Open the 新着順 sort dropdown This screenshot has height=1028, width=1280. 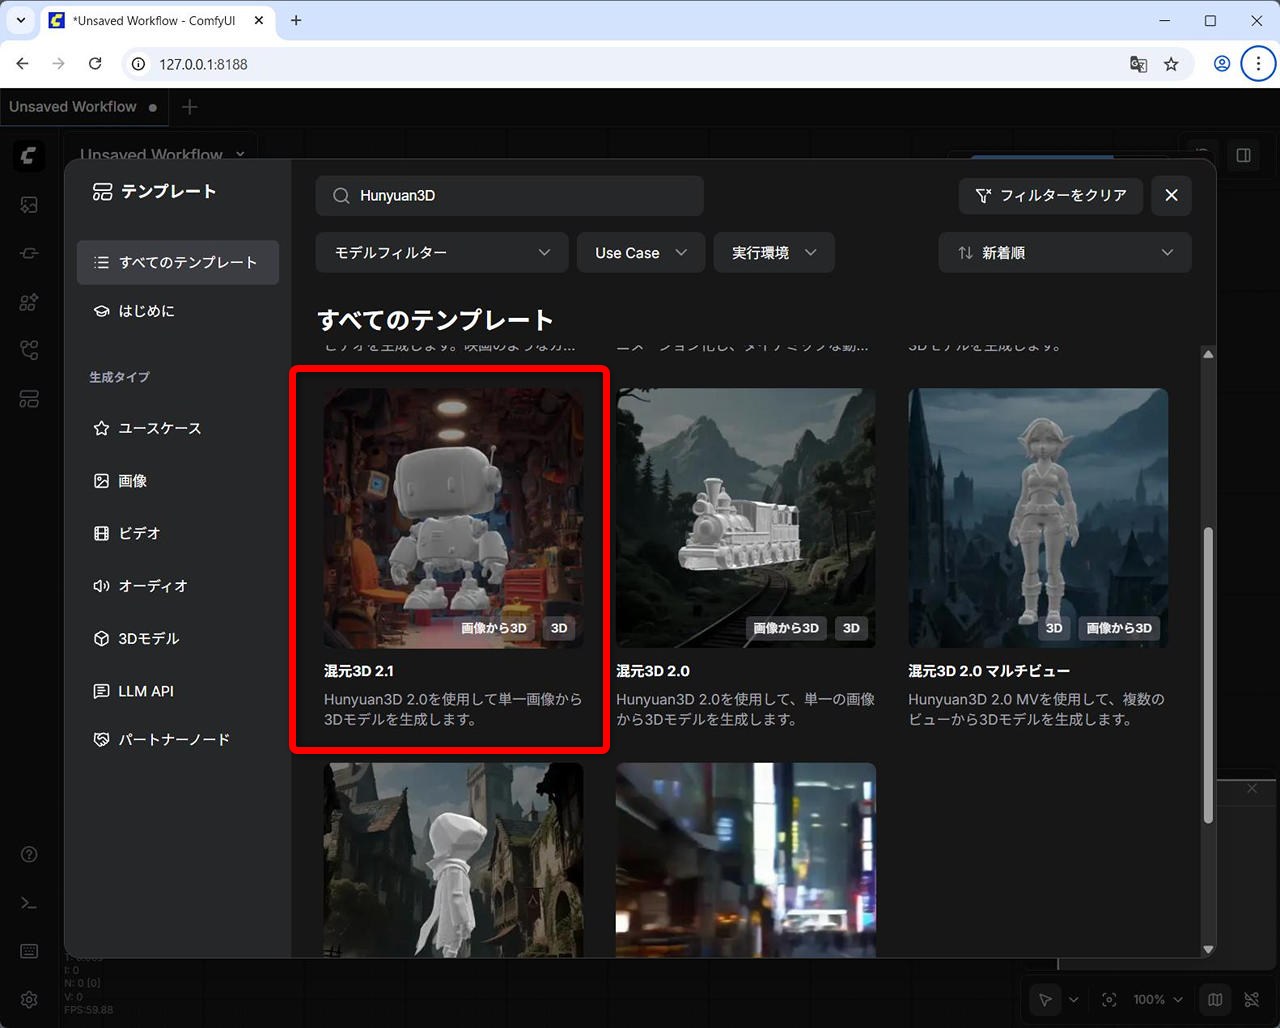pos(1064,253)
